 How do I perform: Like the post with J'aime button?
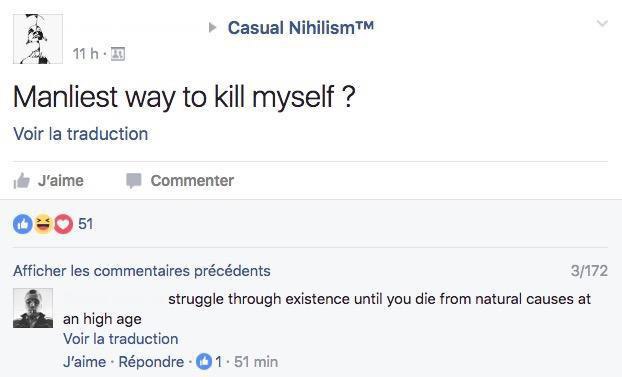coord(49,181)
